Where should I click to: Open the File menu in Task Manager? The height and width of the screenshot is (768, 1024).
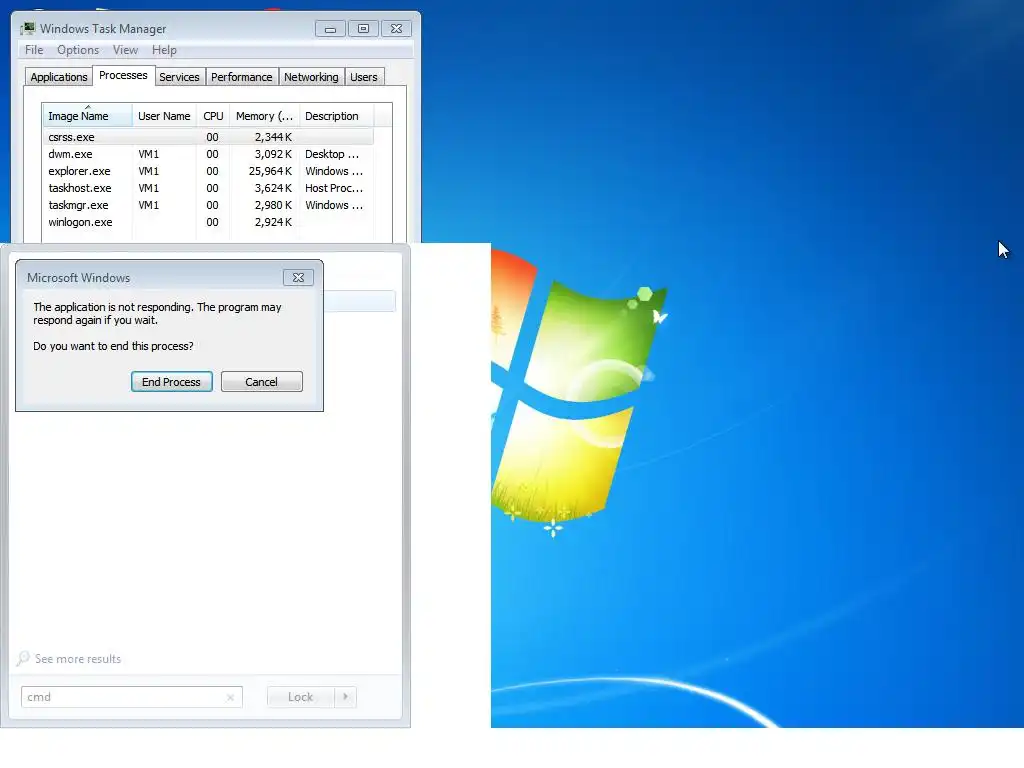[x=34, y=50]
